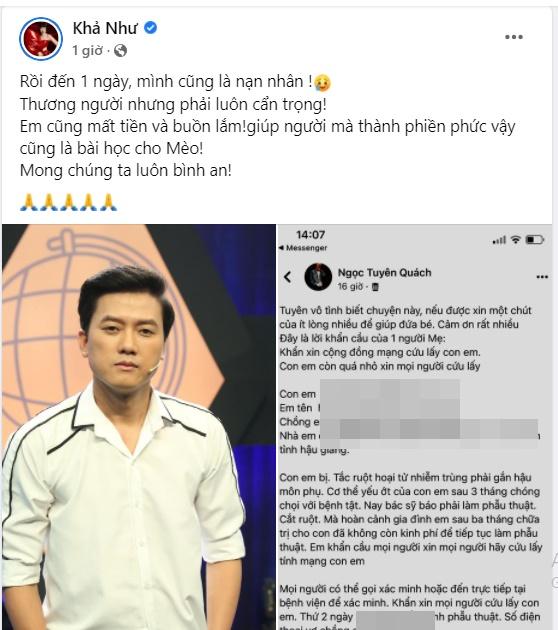Click the 16 giờ timestamp
This screenshot has height=630, width=558.
(x=350, y=286)
